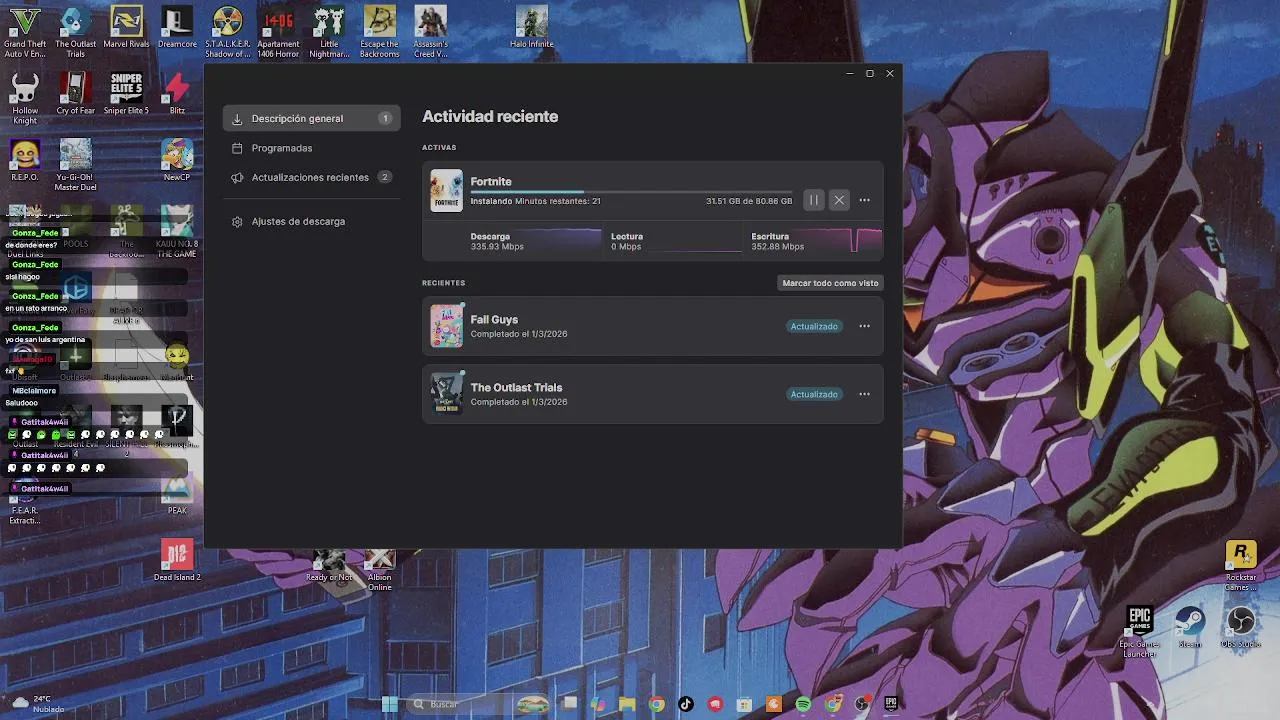The image size is (1280, 720).
Task: Click the '31.51 GB de 80.86 GB' text
Action: [749, 201]
